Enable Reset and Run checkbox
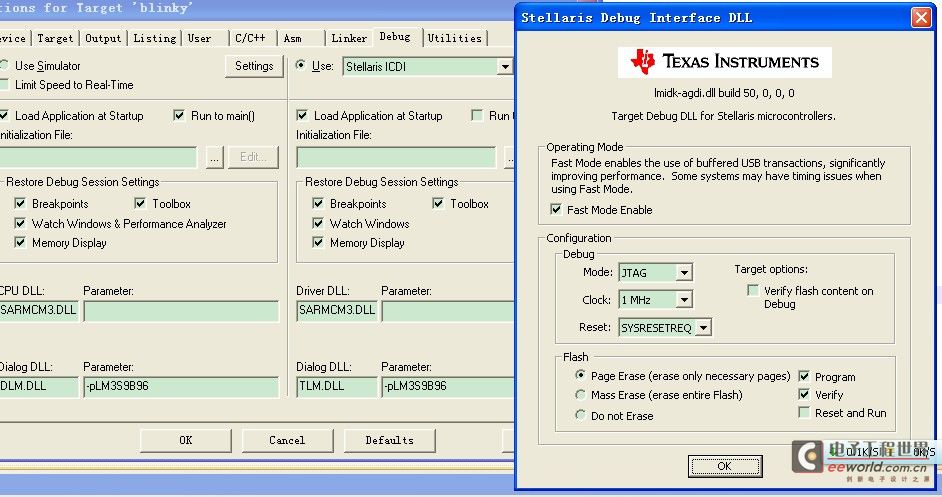942x497 pixels. (804, 412)
